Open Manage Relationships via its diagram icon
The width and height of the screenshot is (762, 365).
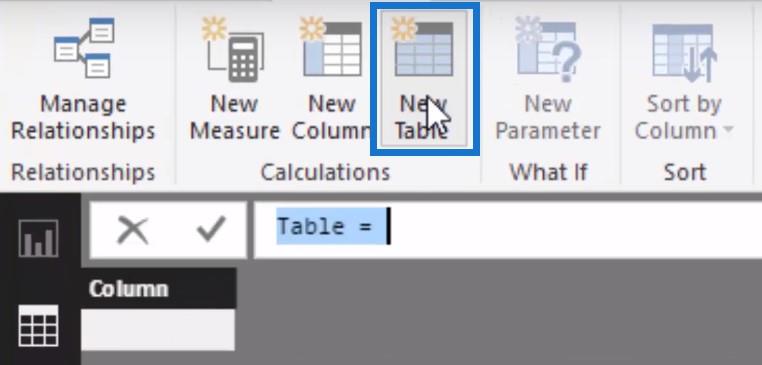point(85,48)
